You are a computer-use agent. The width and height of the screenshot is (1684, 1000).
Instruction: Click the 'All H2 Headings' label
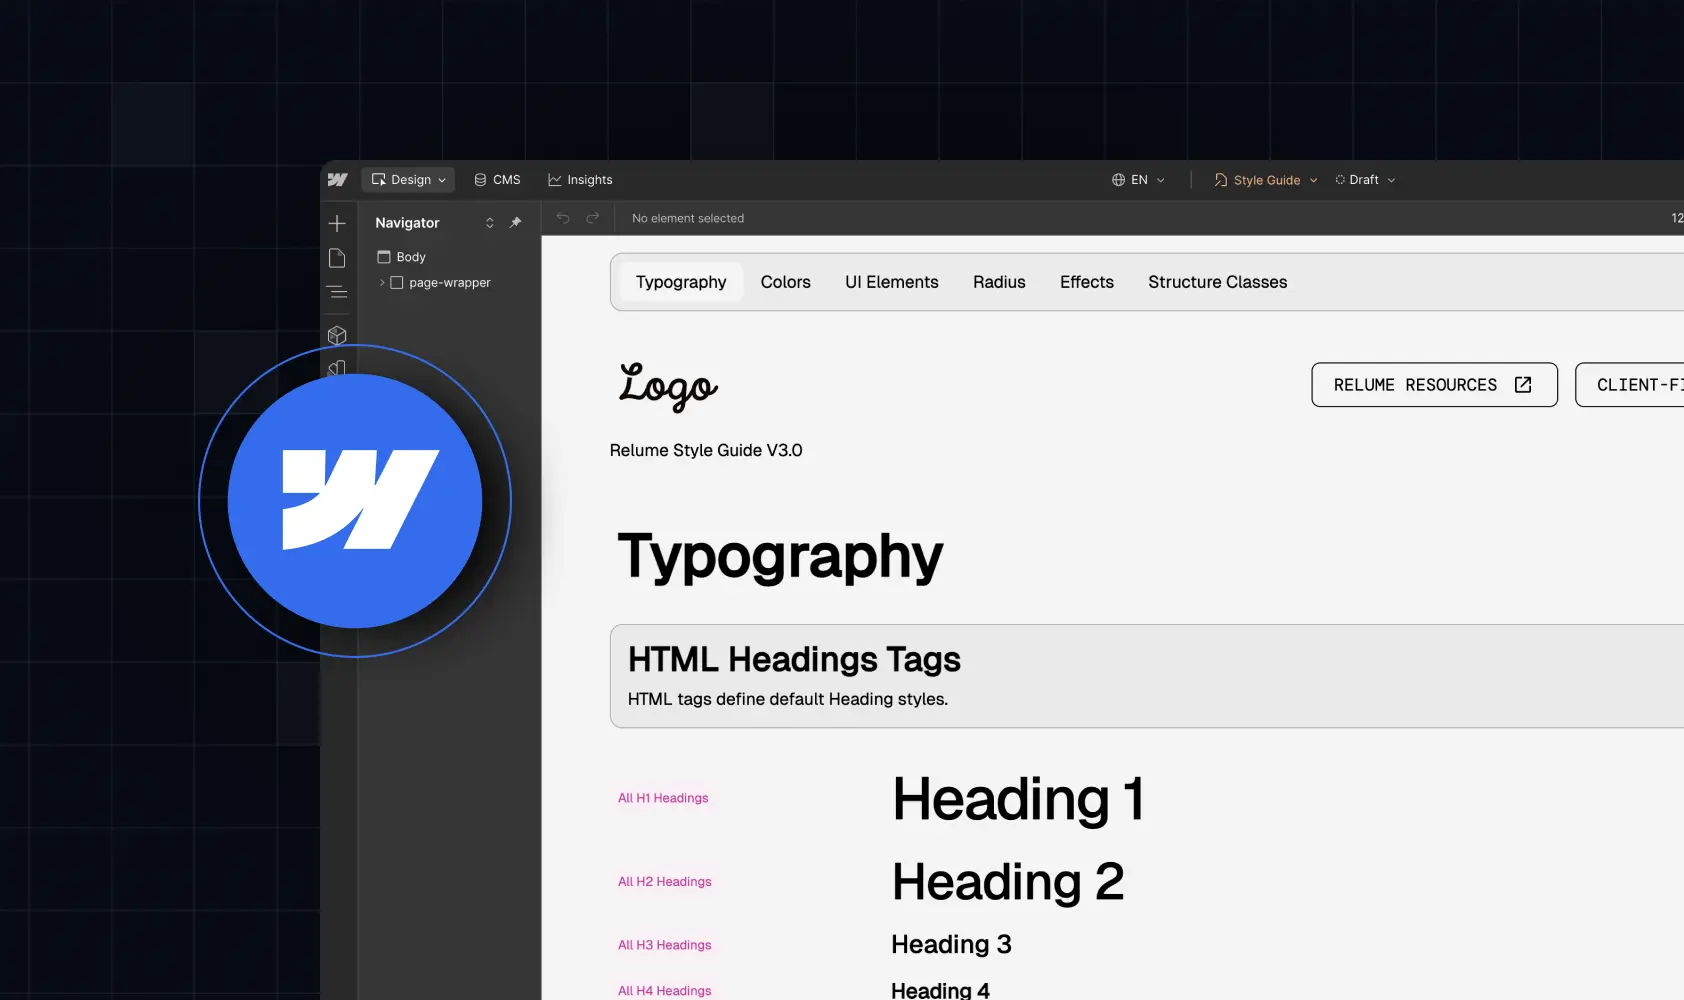665,882
